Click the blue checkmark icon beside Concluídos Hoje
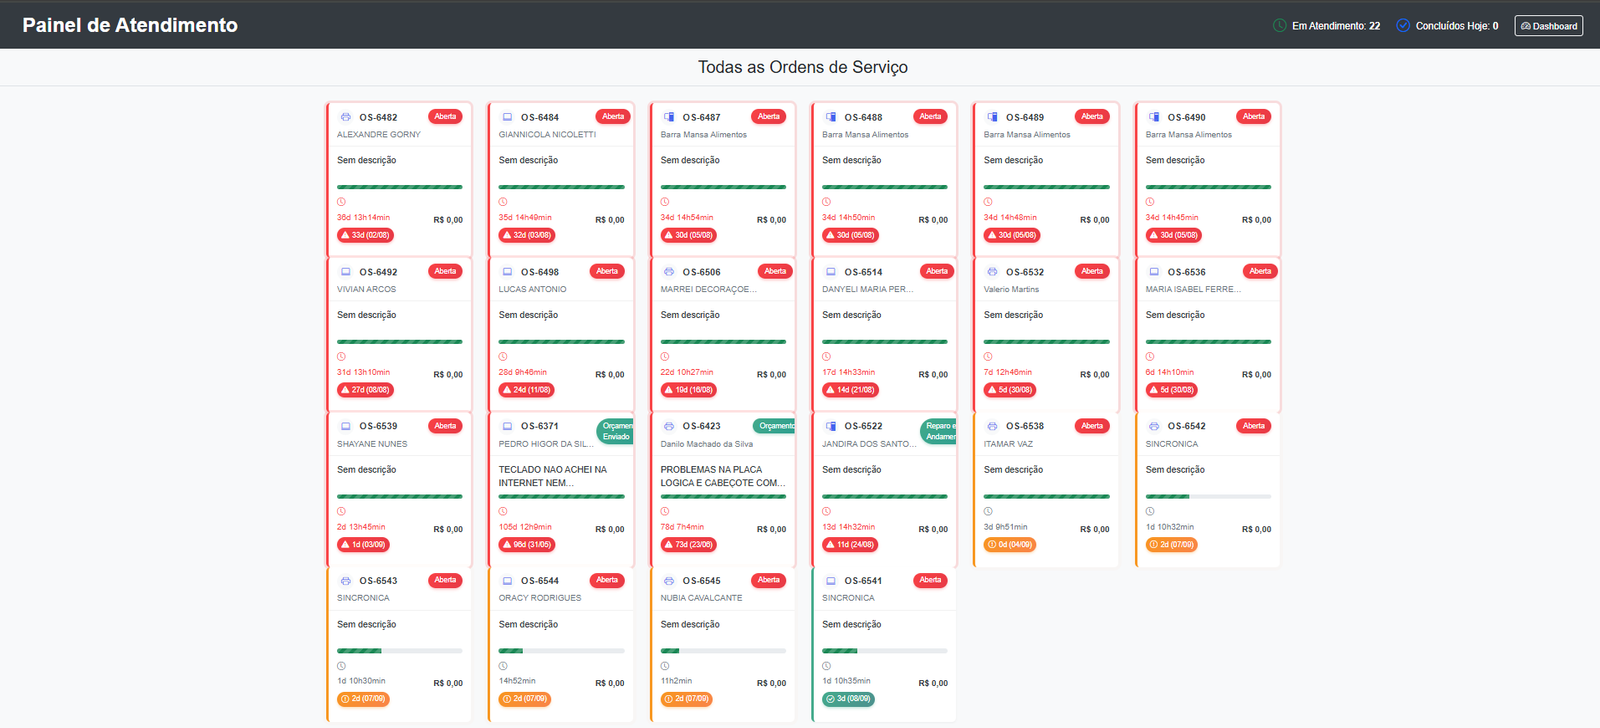Screen dimensions: 1600x728 (x=1403, y=26)
